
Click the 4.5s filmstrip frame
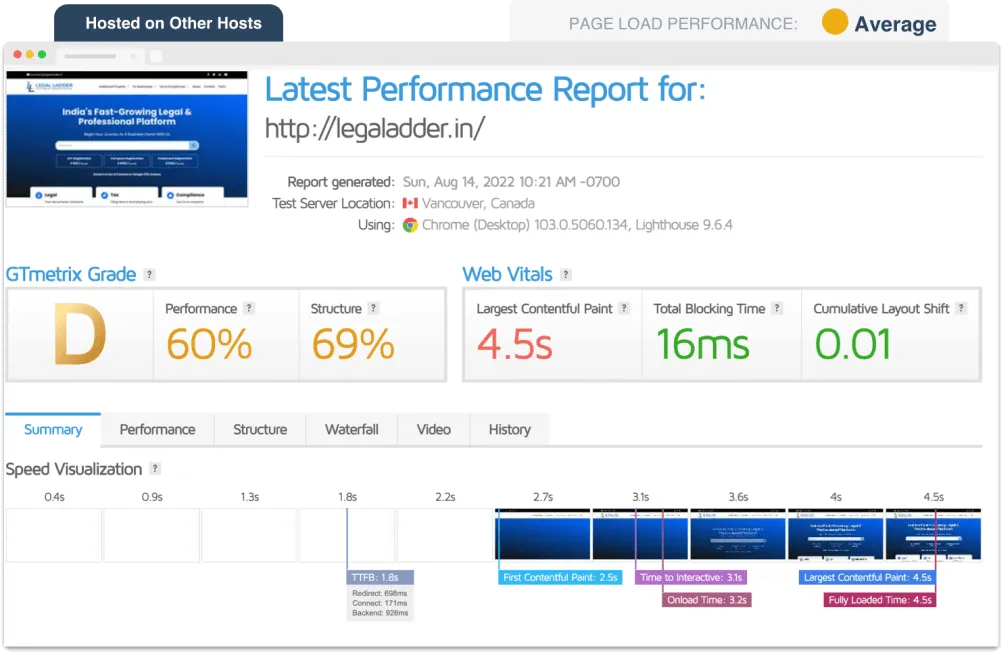933,535
